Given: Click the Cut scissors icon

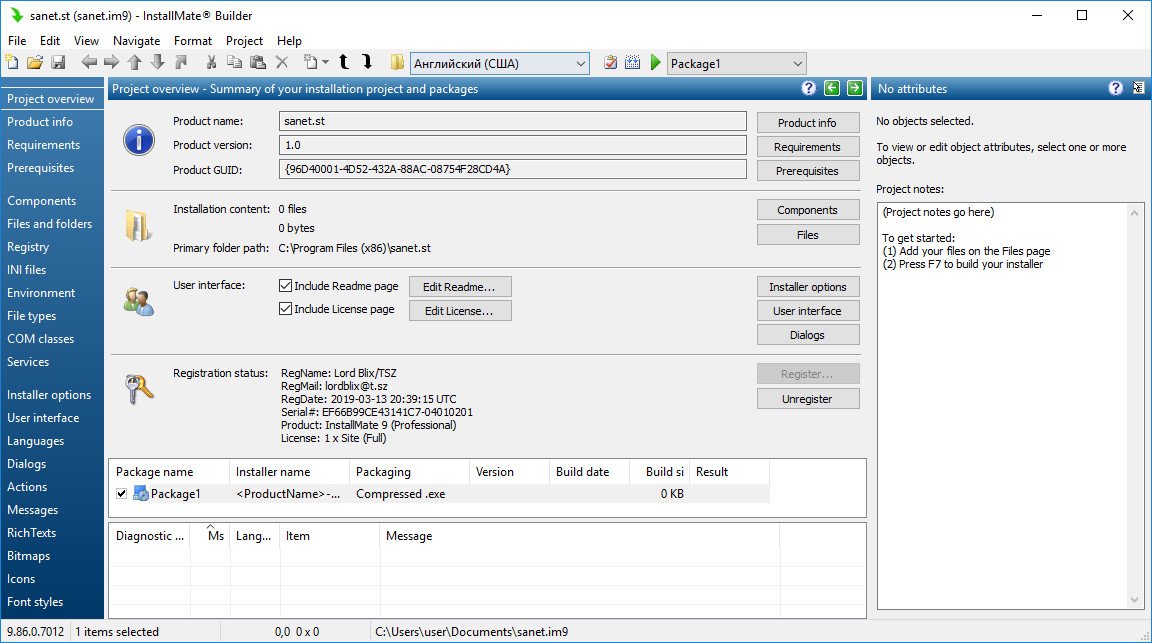Looking at the screenshot, I should [212, 62].
